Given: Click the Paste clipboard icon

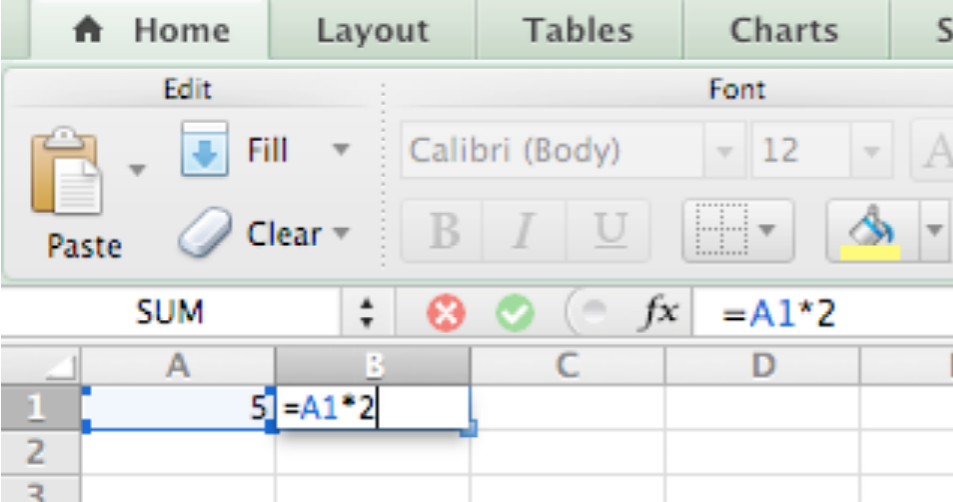Looking at the screenshot, I should tap(66, 171).
